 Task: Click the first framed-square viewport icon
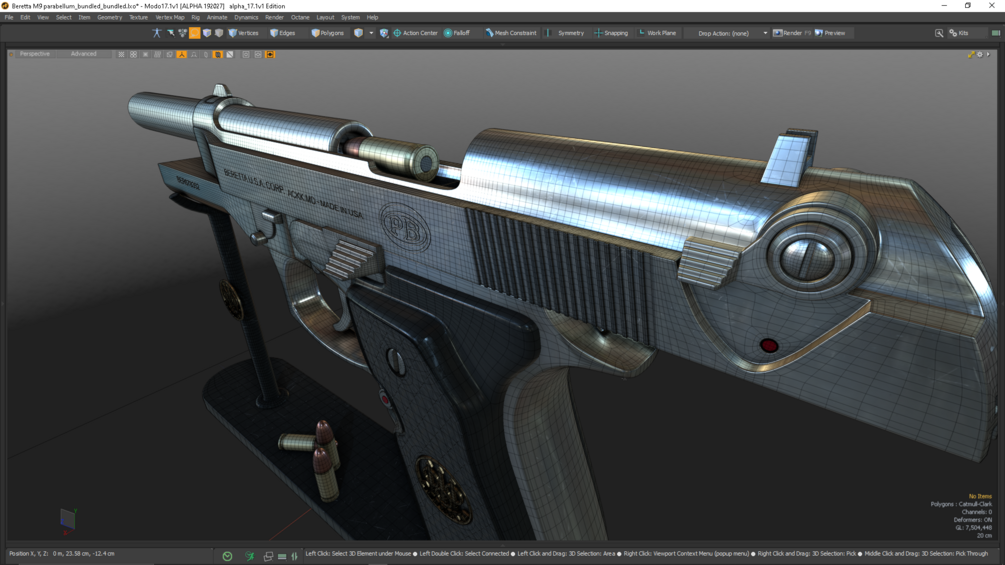coord(246,54)
